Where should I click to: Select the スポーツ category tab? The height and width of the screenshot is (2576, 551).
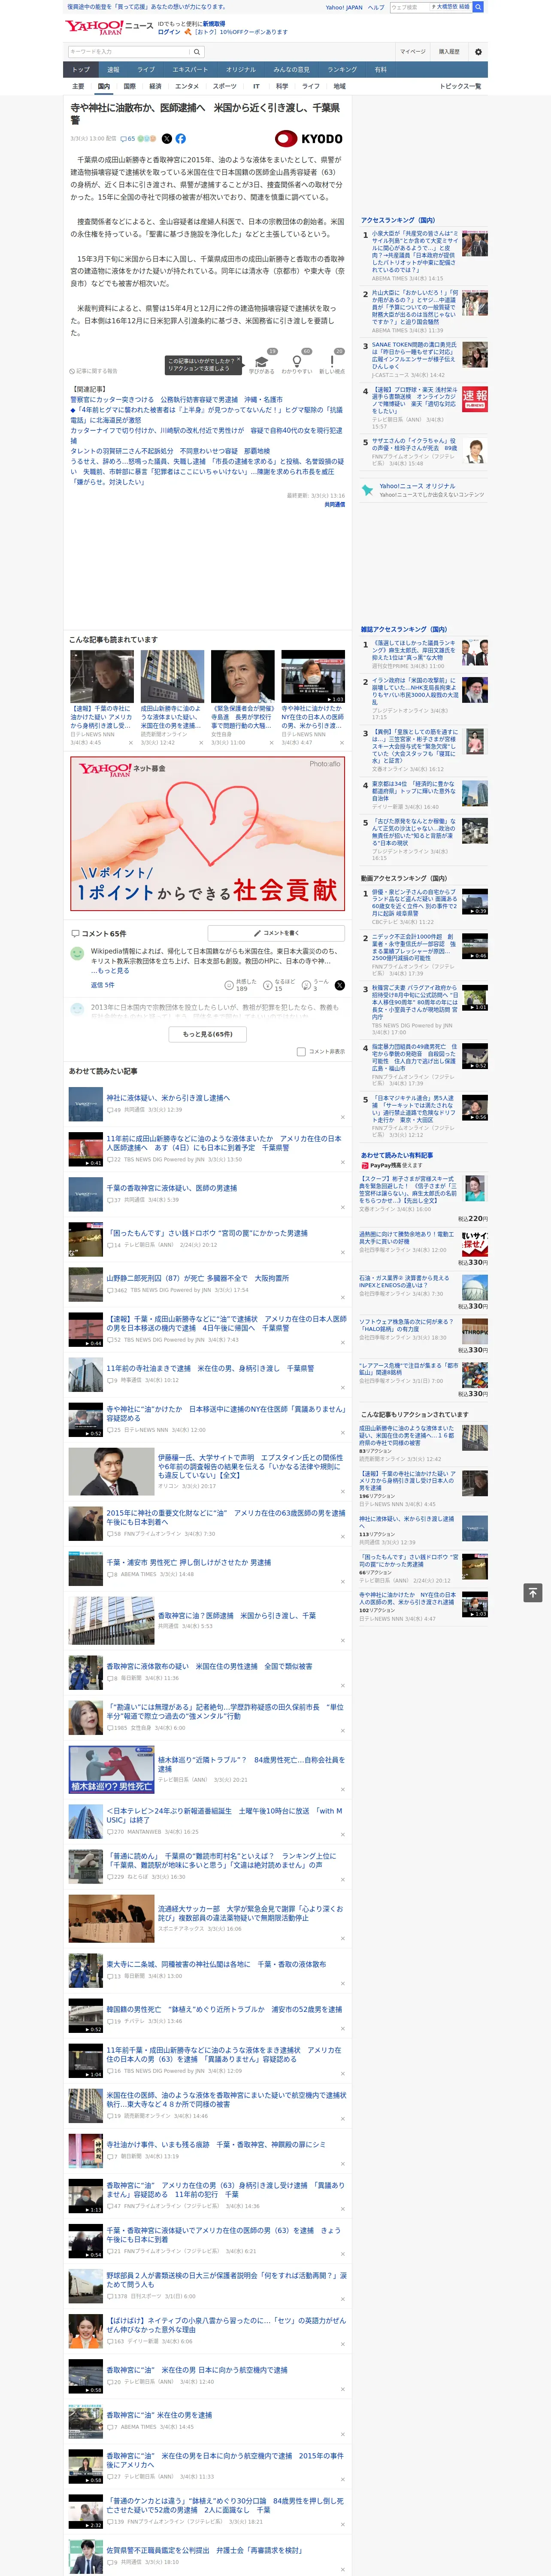tap(225, 86)
